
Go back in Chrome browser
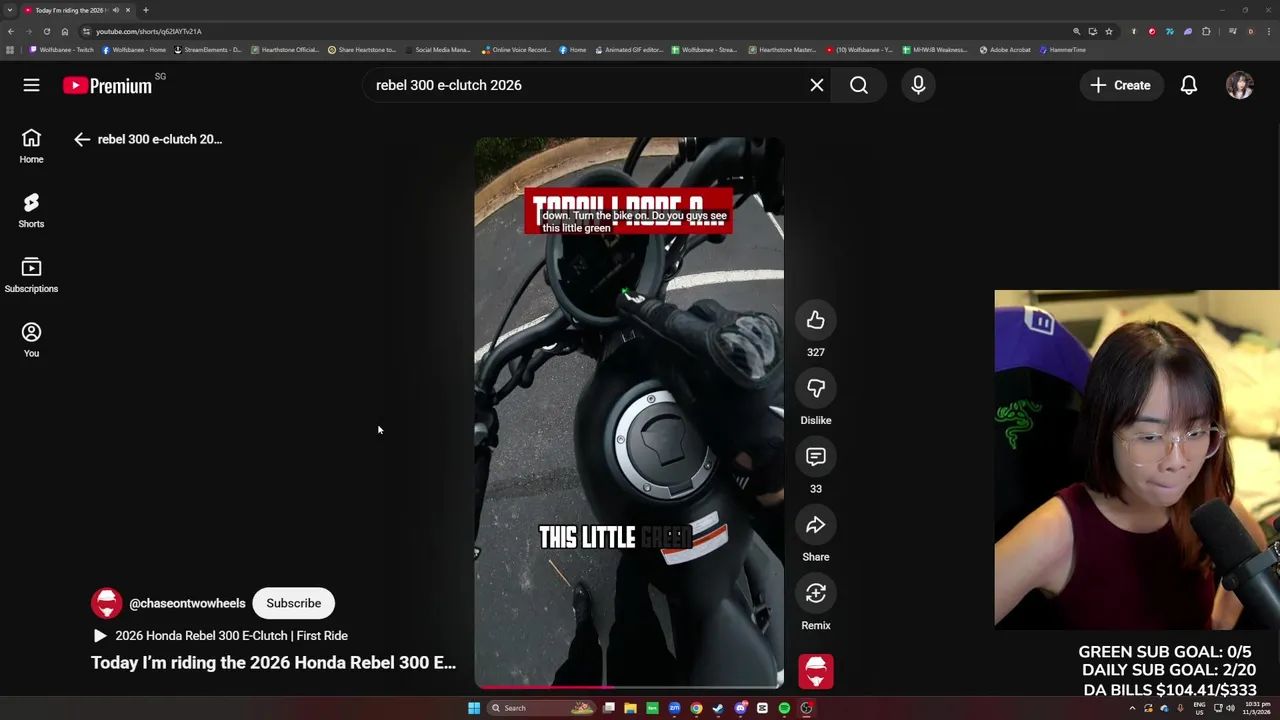(11, 31)
